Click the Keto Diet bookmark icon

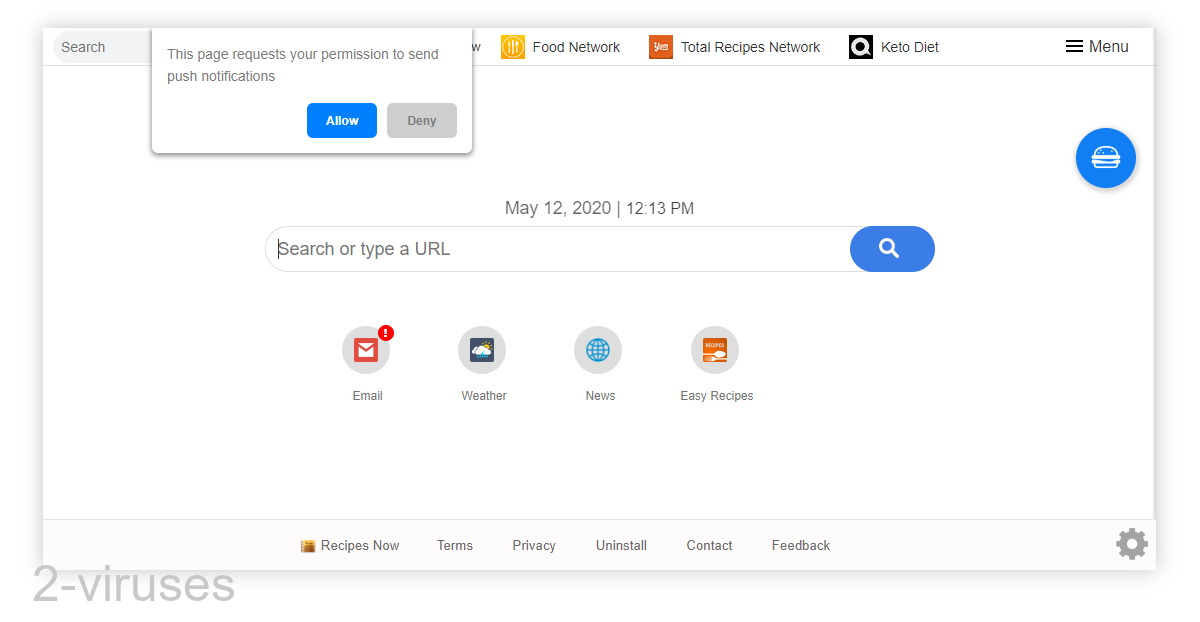(x=860, y=46)
